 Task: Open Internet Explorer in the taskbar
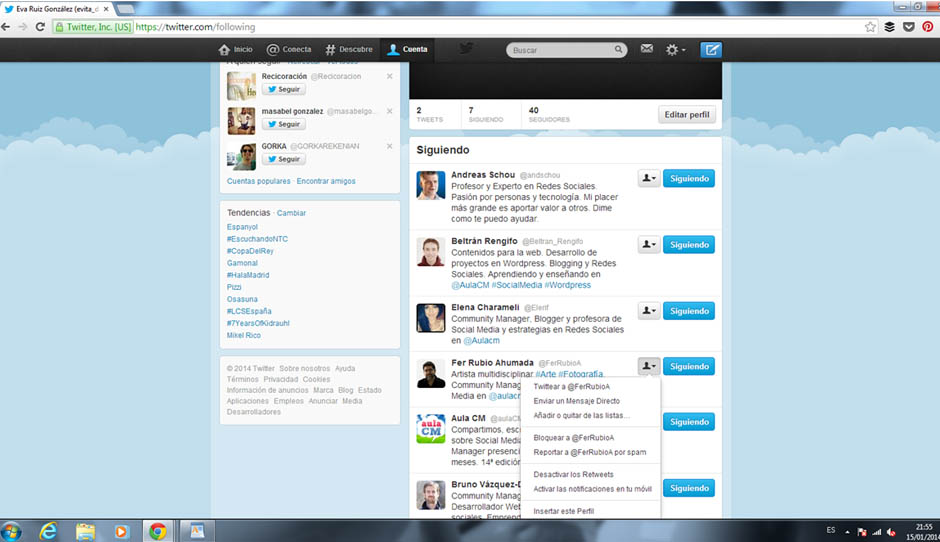(47, 531)
